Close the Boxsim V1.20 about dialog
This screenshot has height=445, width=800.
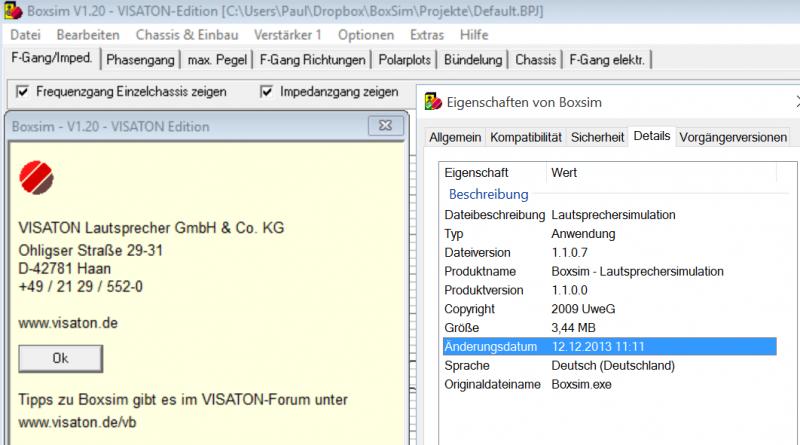click(x=386, y=126)
